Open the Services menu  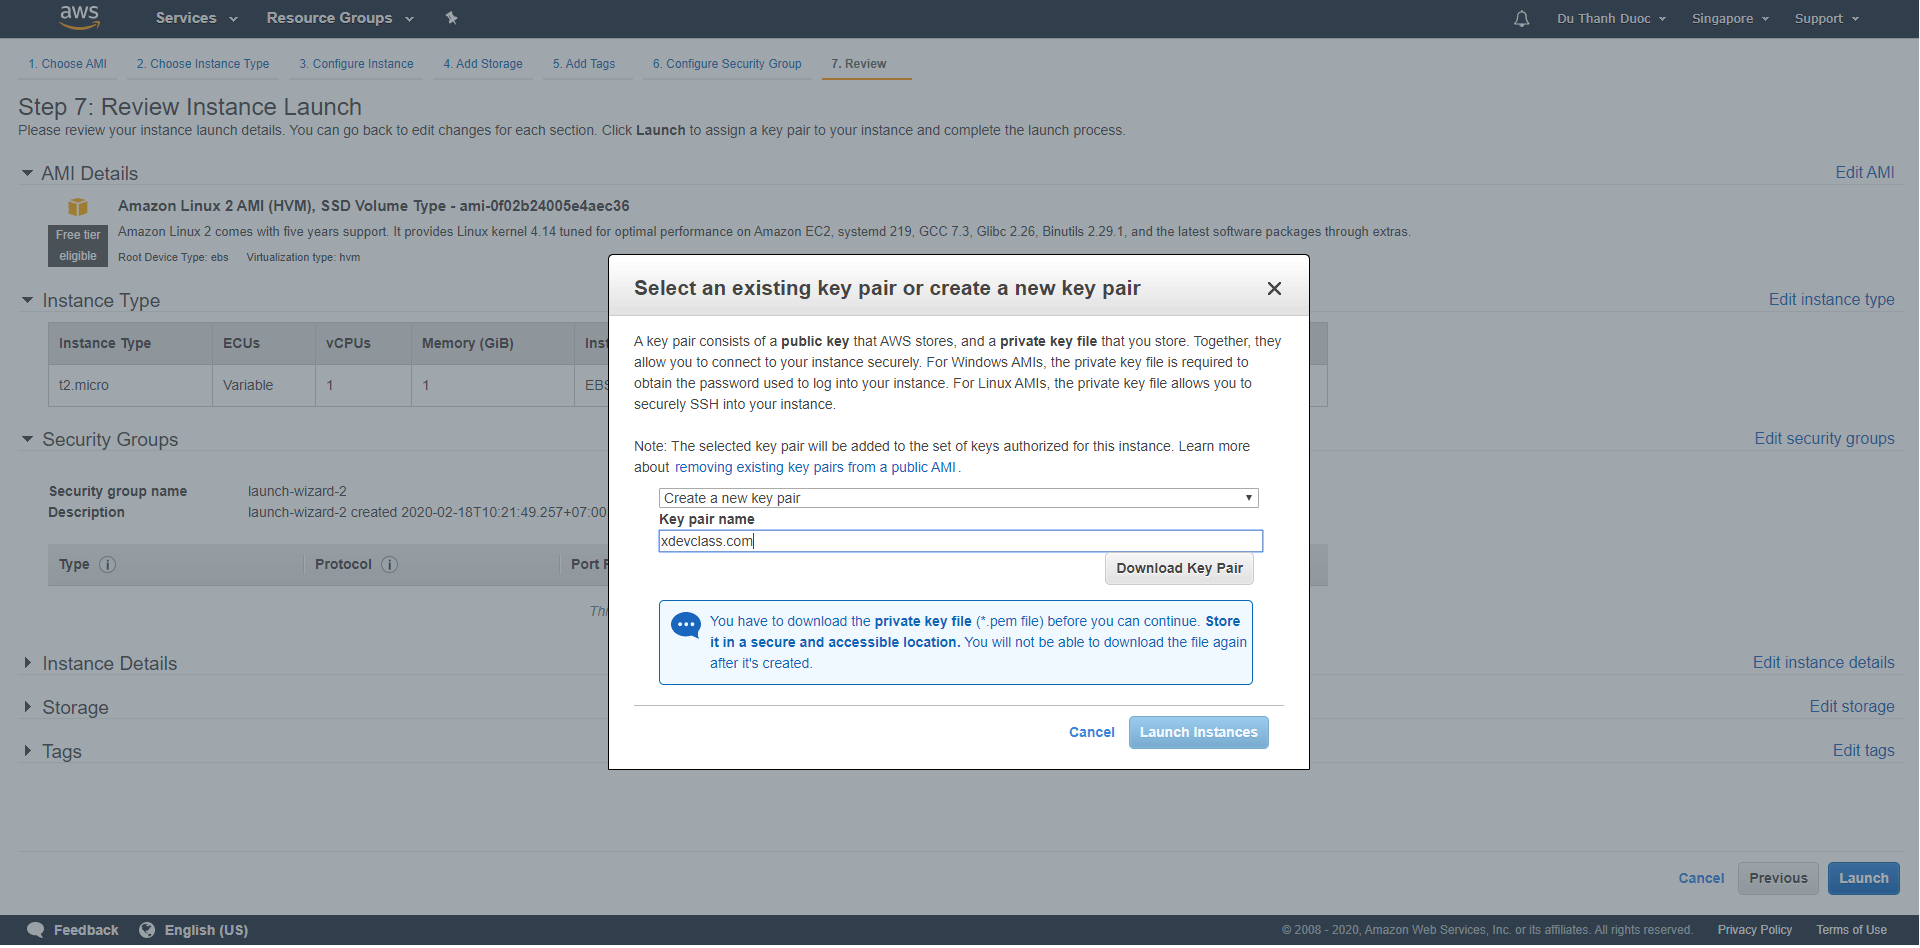pos(197,18)
